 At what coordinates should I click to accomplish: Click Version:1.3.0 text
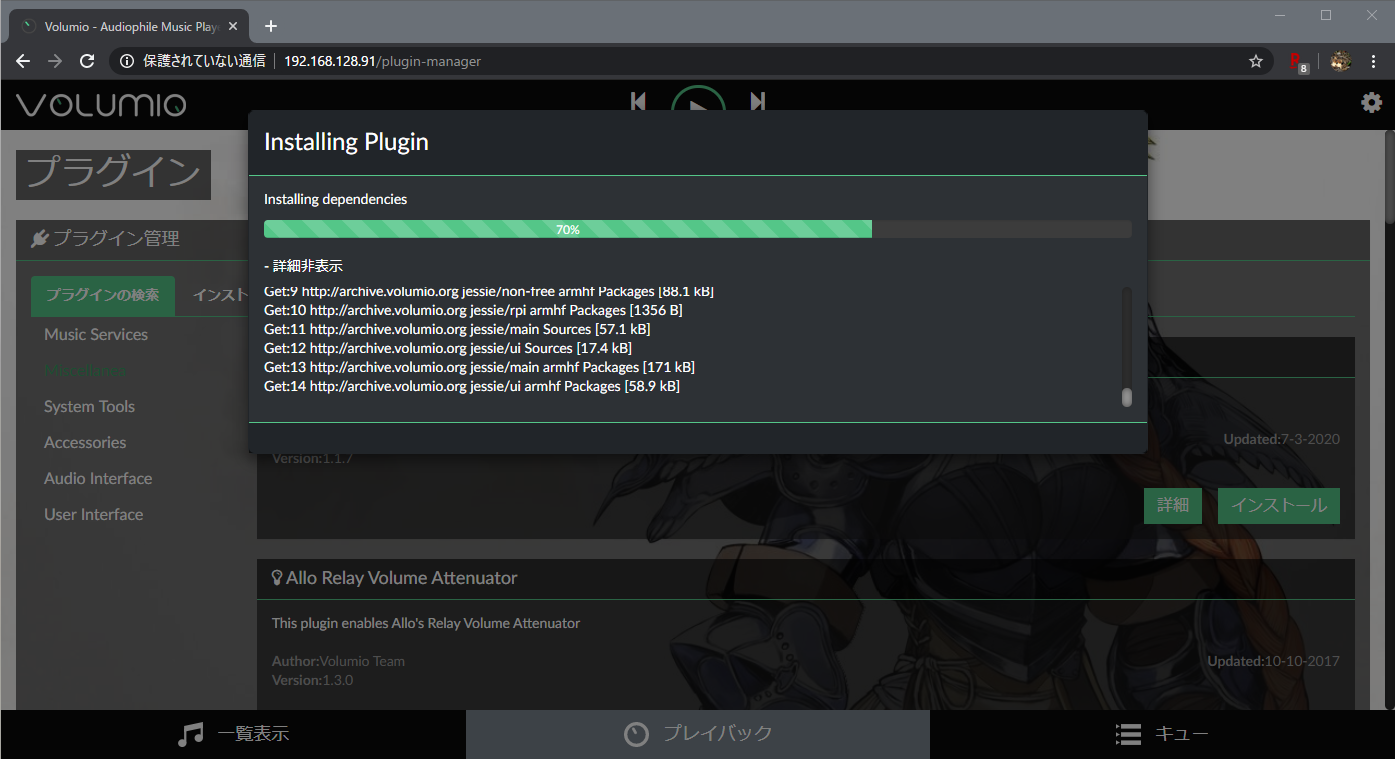pyautogui.click(x=312, y=680)
